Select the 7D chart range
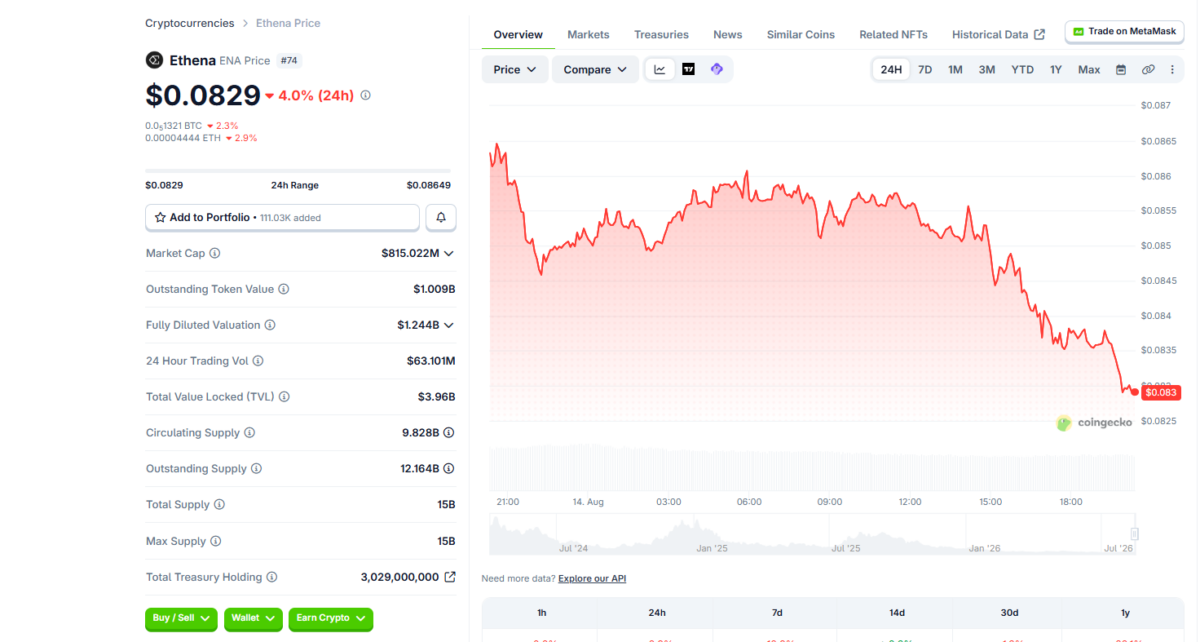Image resolution: width=1200 pixels, height=642 pixels. [925, 69]
